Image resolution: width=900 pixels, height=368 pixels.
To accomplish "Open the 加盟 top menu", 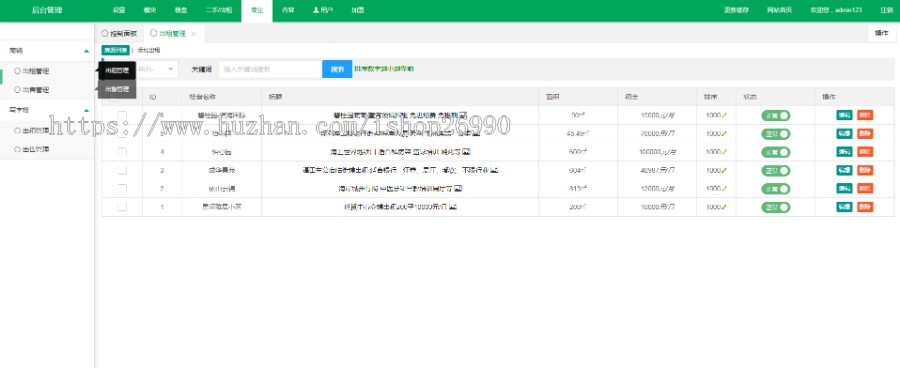I will [357, 10].
